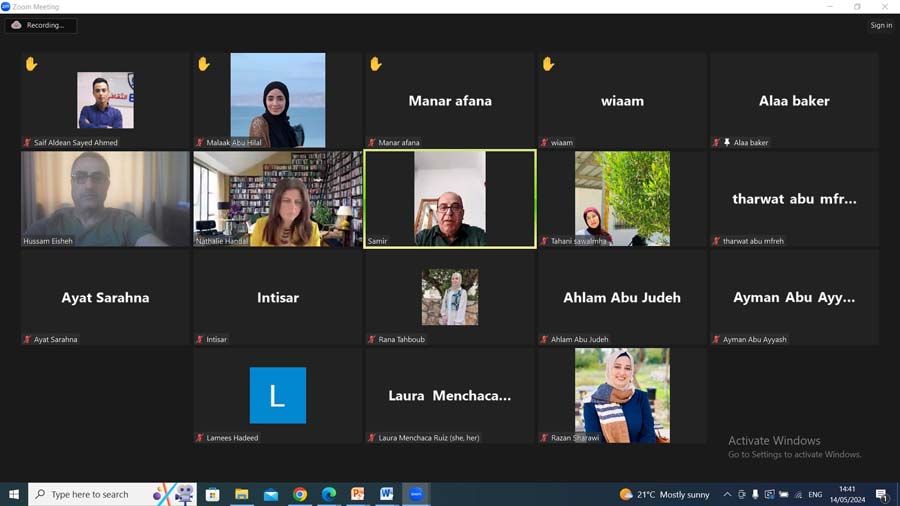Screen dimensions: 900x506
Task: Open Microsoft Edge from the taskbar
Action: [328, 494]
